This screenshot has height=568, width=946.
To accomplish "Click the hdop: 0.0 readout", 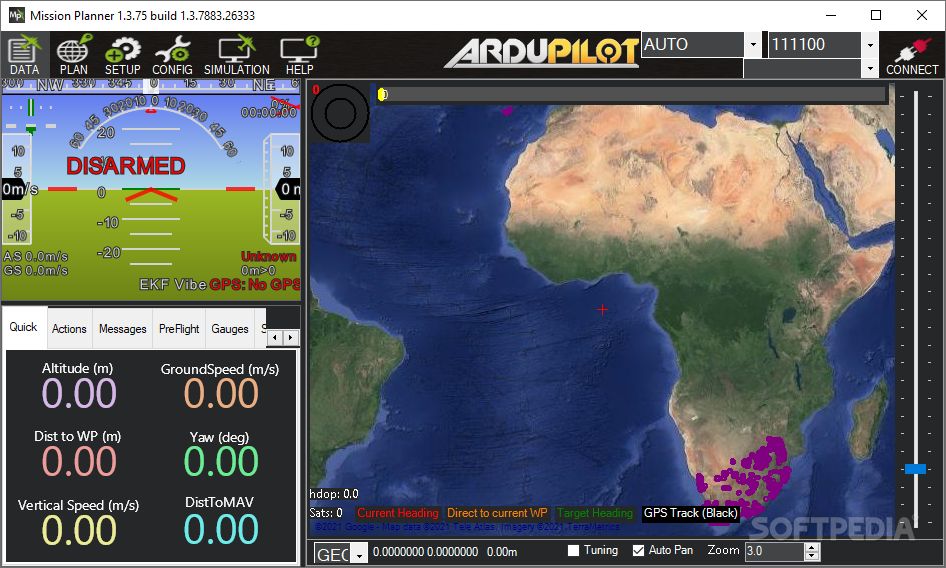I will pyautogui.click(x=334, y=494).
